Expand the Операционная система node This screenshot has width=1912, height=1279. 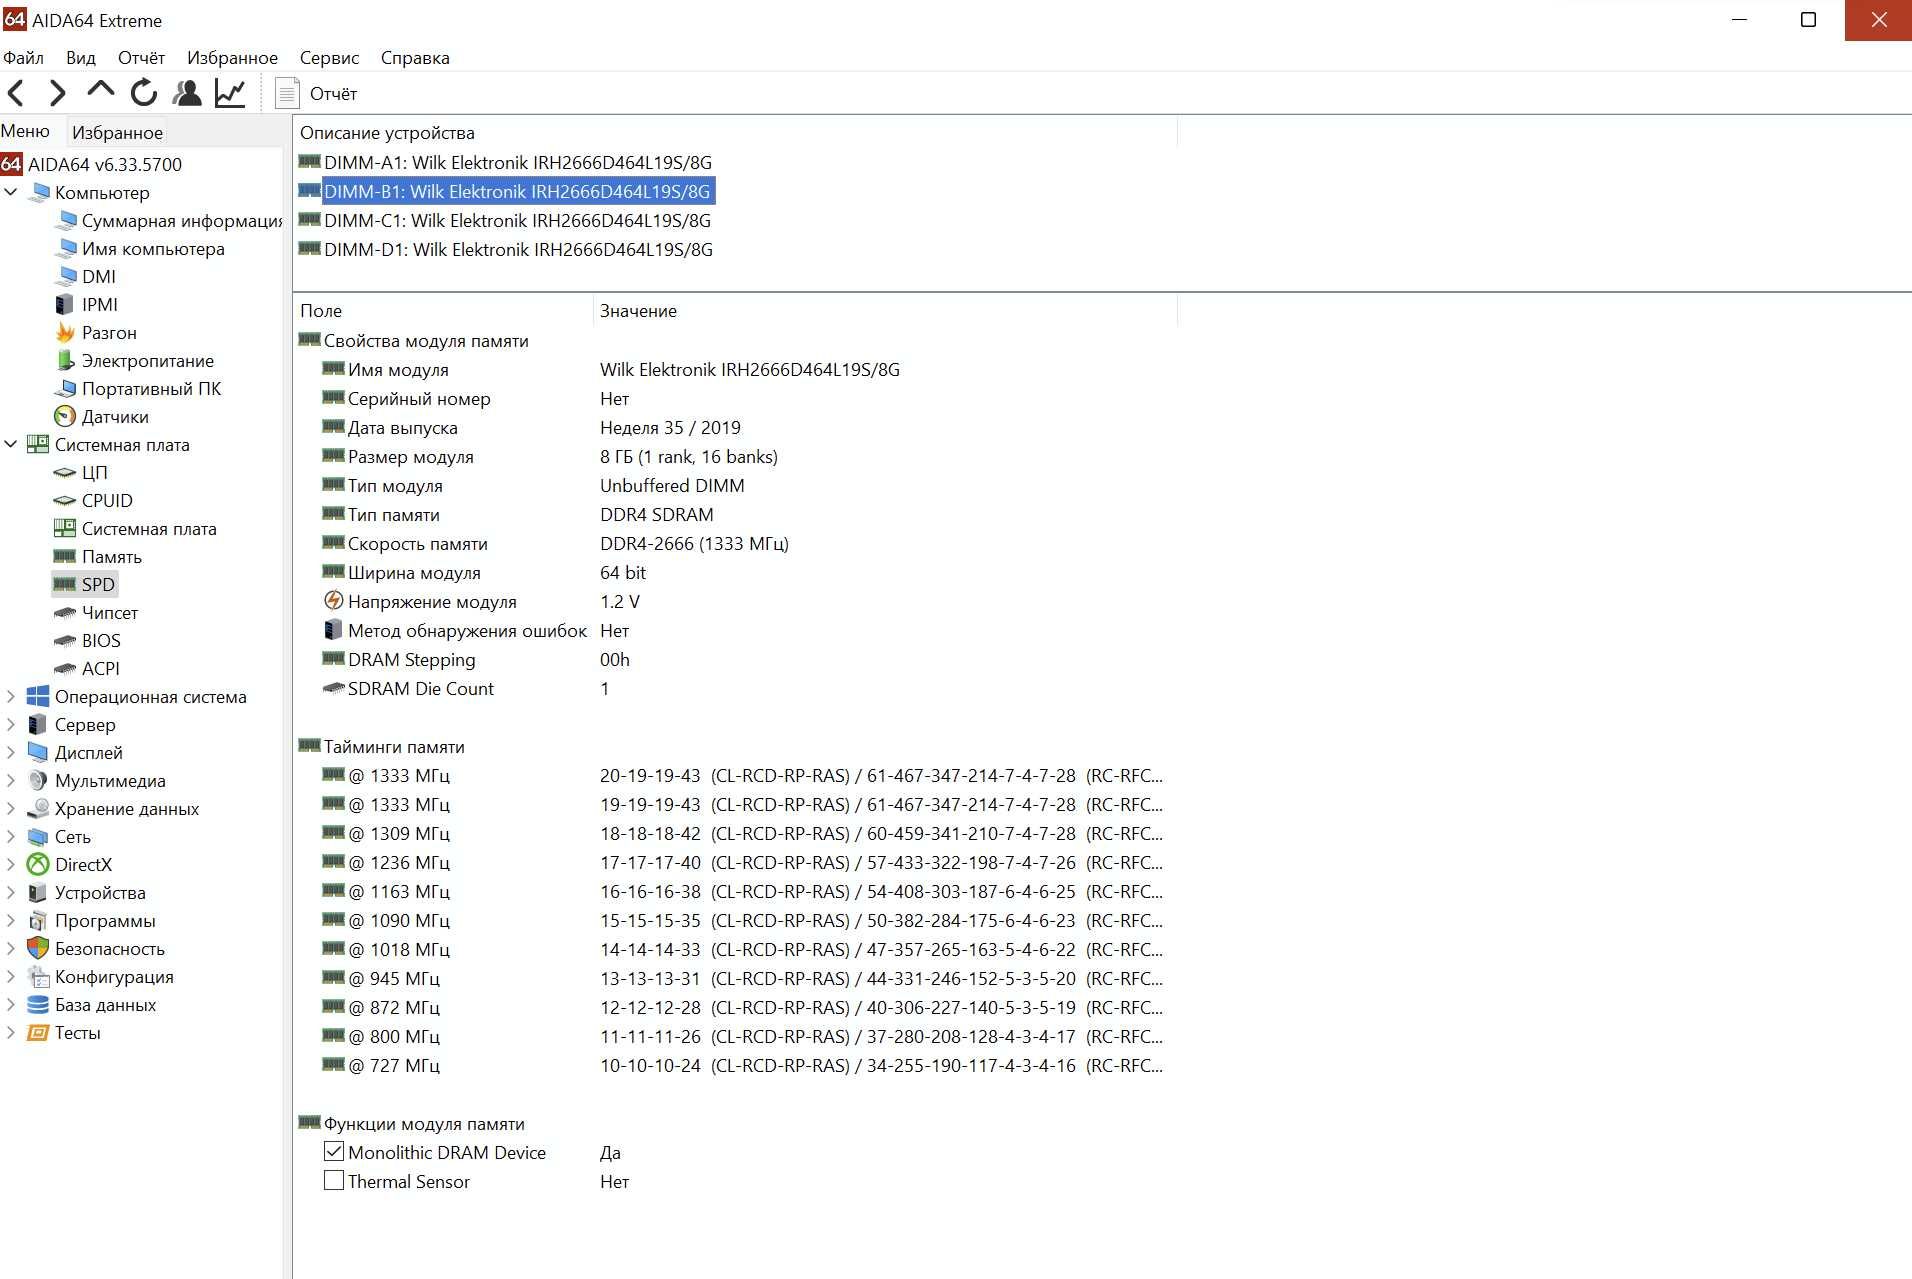pyautogui.click(x=11, y=696)
